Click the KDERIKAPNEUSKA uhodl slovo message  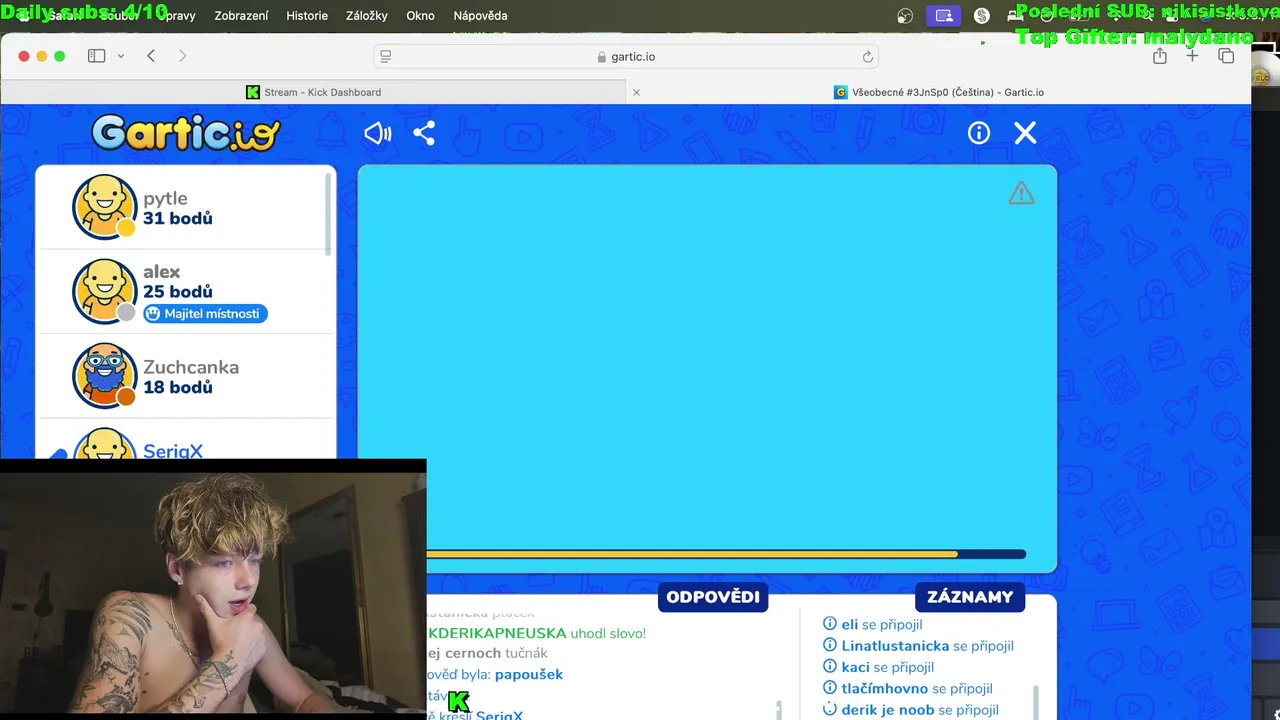537,633
